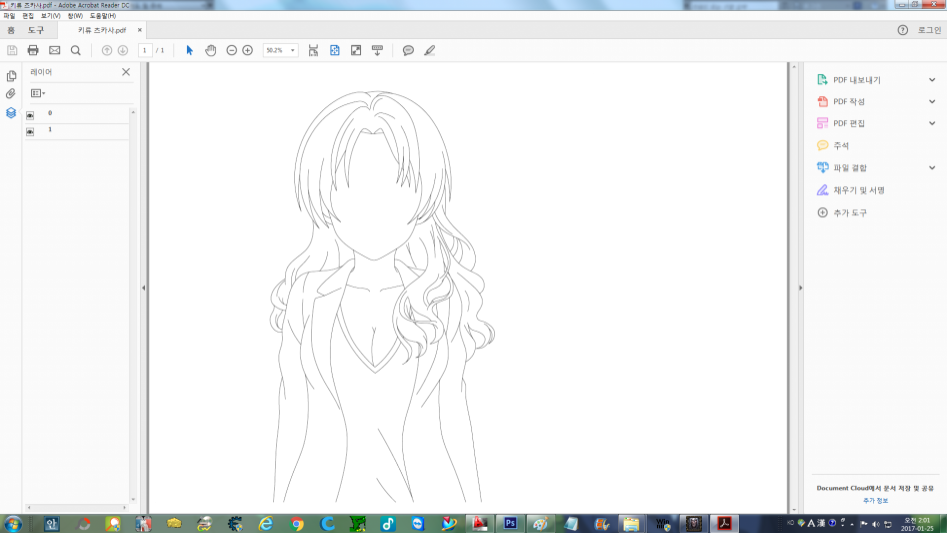Viewport: 947px width, 533px height.
Task: Switch to the 홈 tab
Action: pos(11,30)
